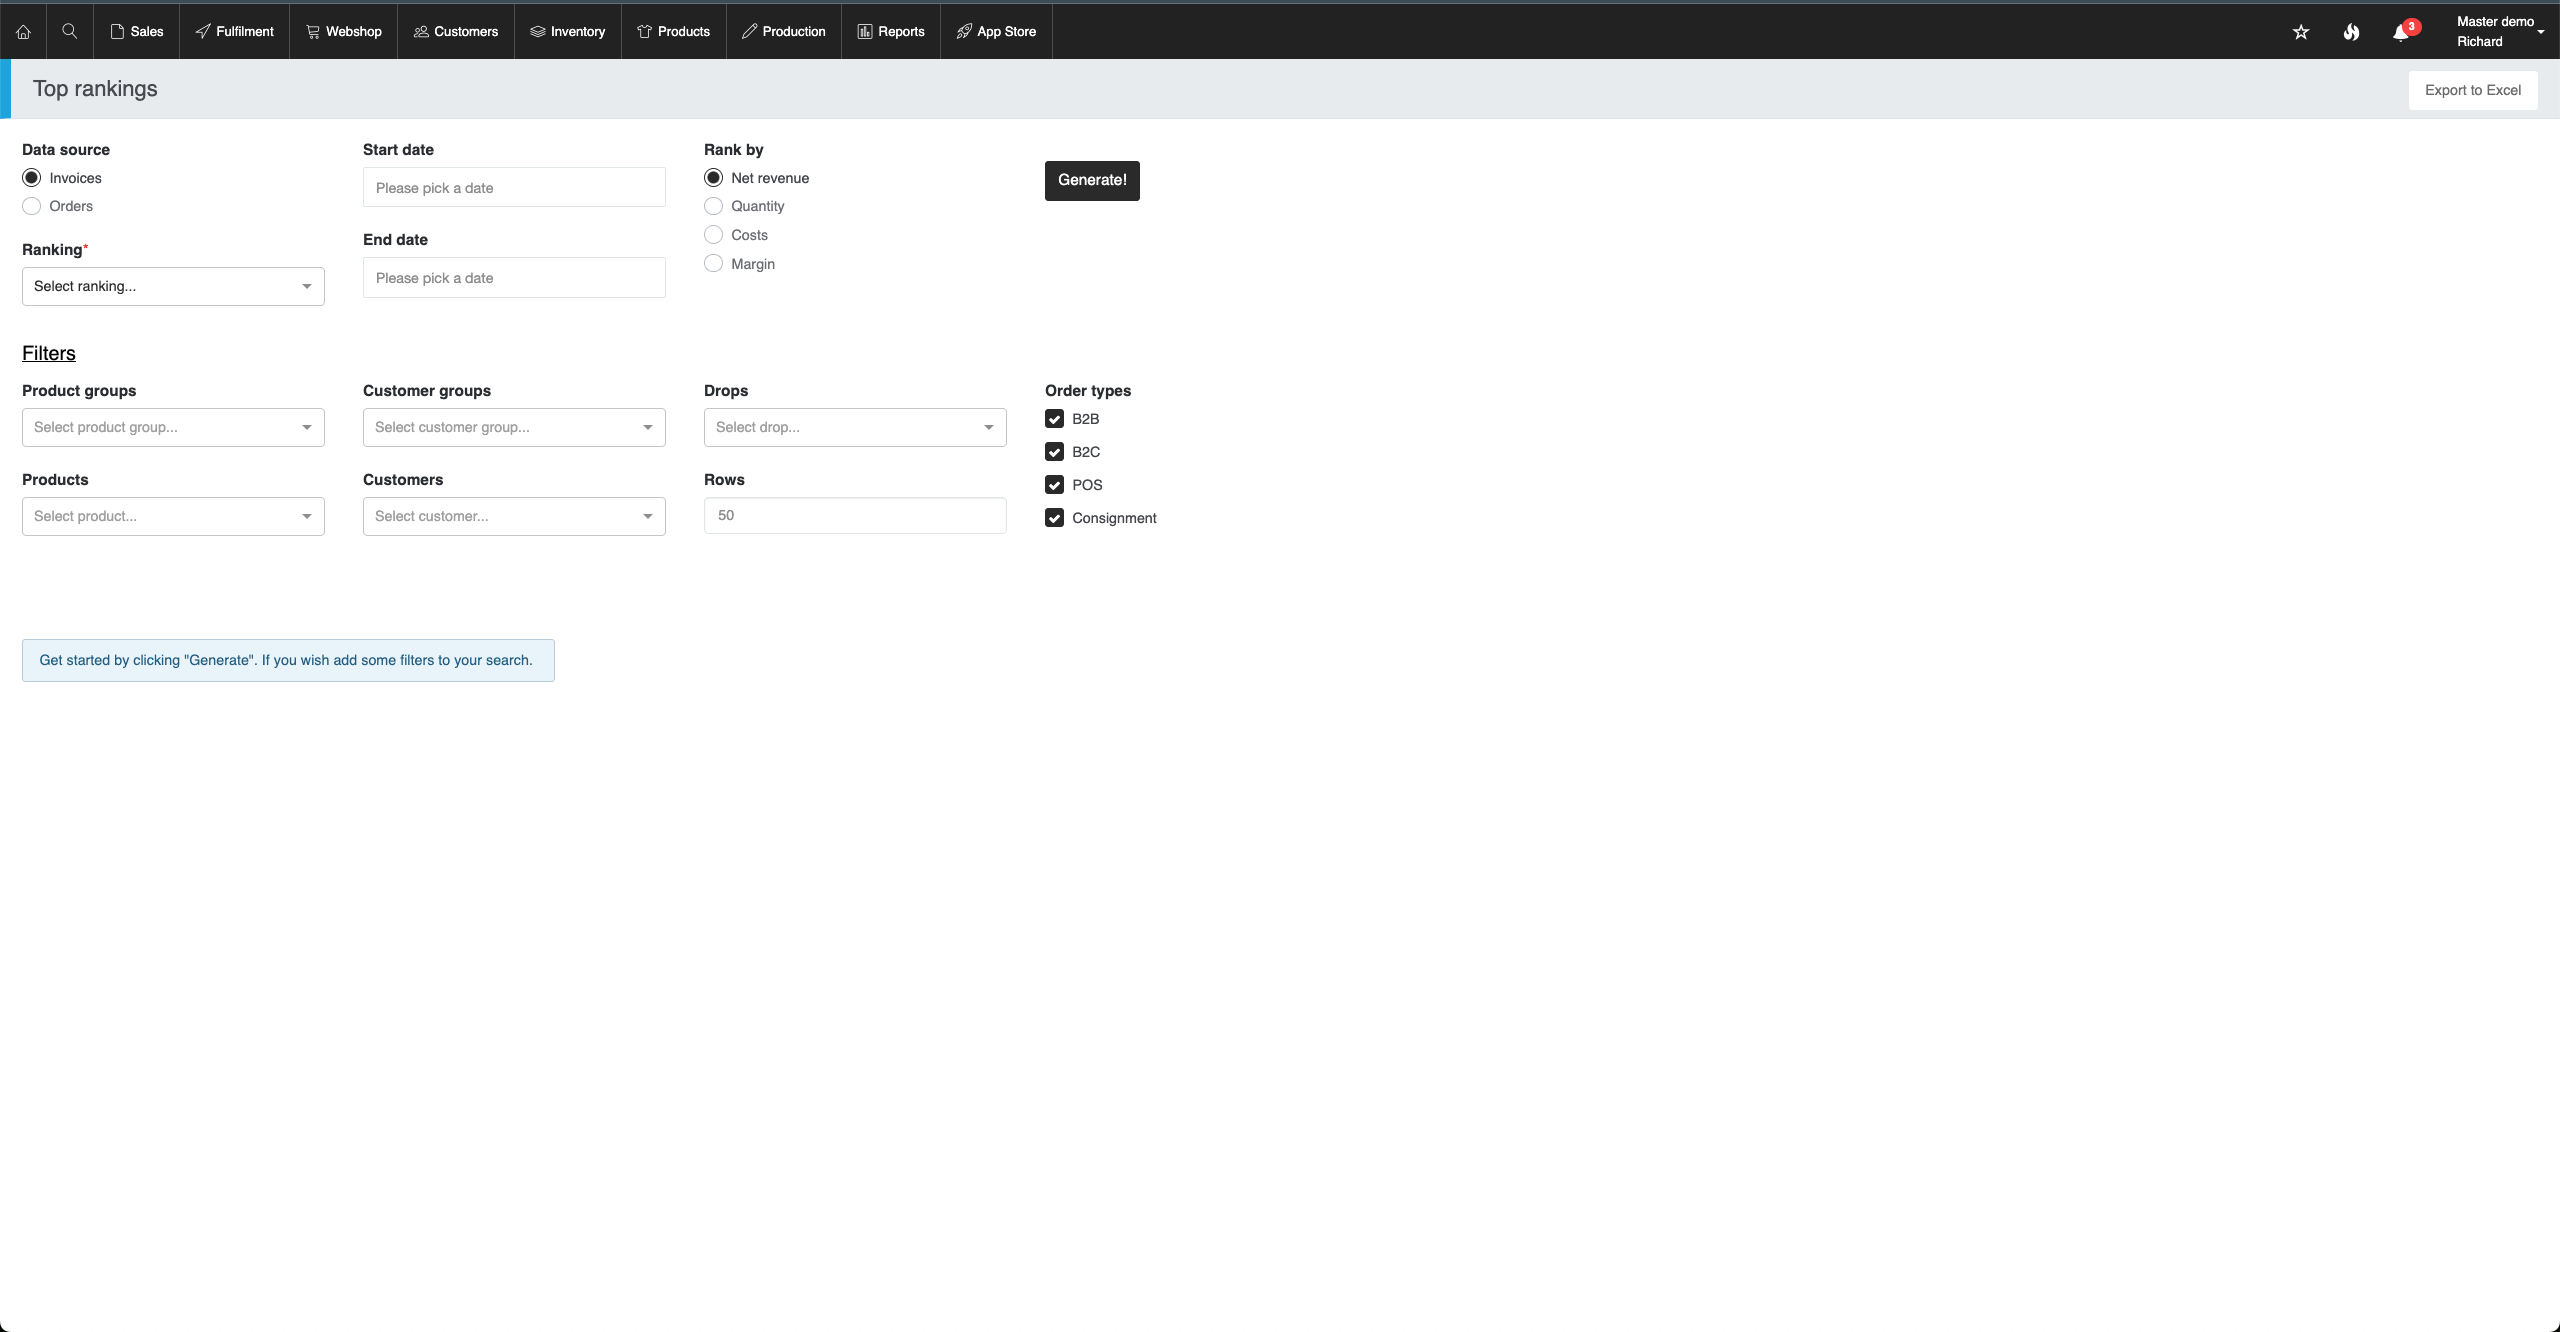
Task: Click the Rows input field
Action: (x=855, y=516)
